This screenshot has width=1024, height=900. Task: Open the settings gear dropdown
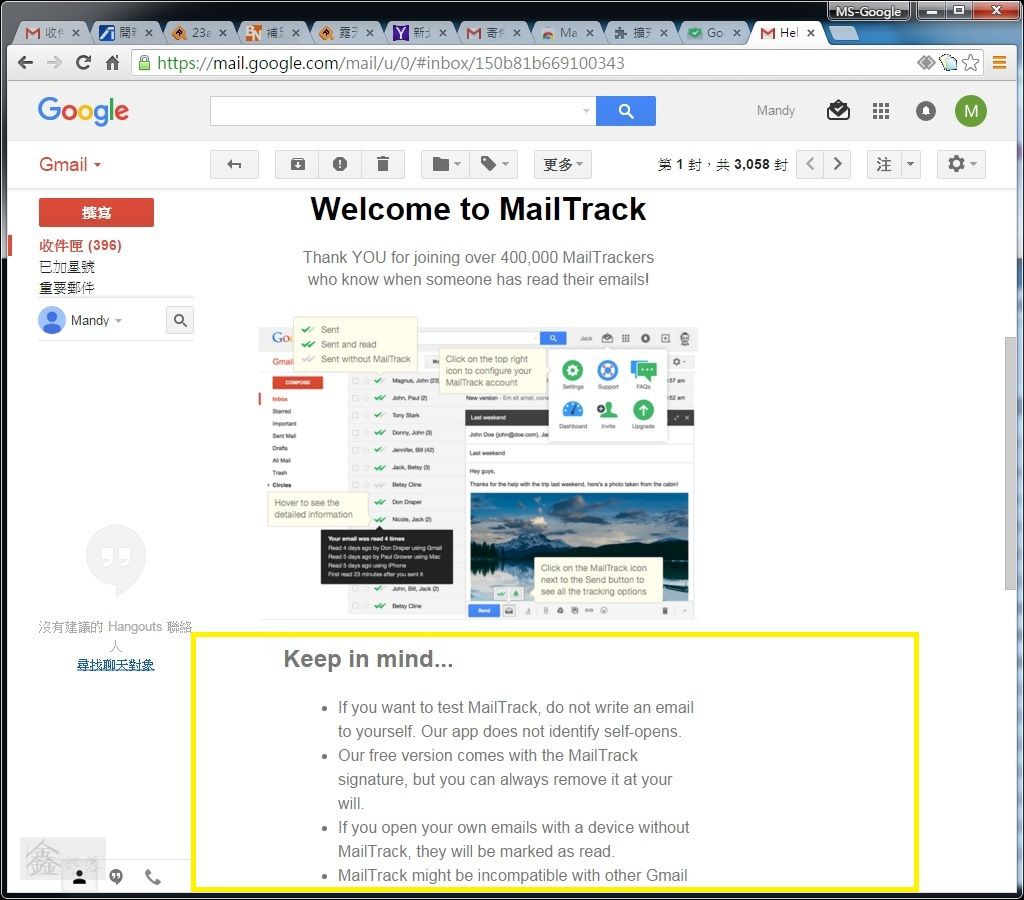point(961,165)
